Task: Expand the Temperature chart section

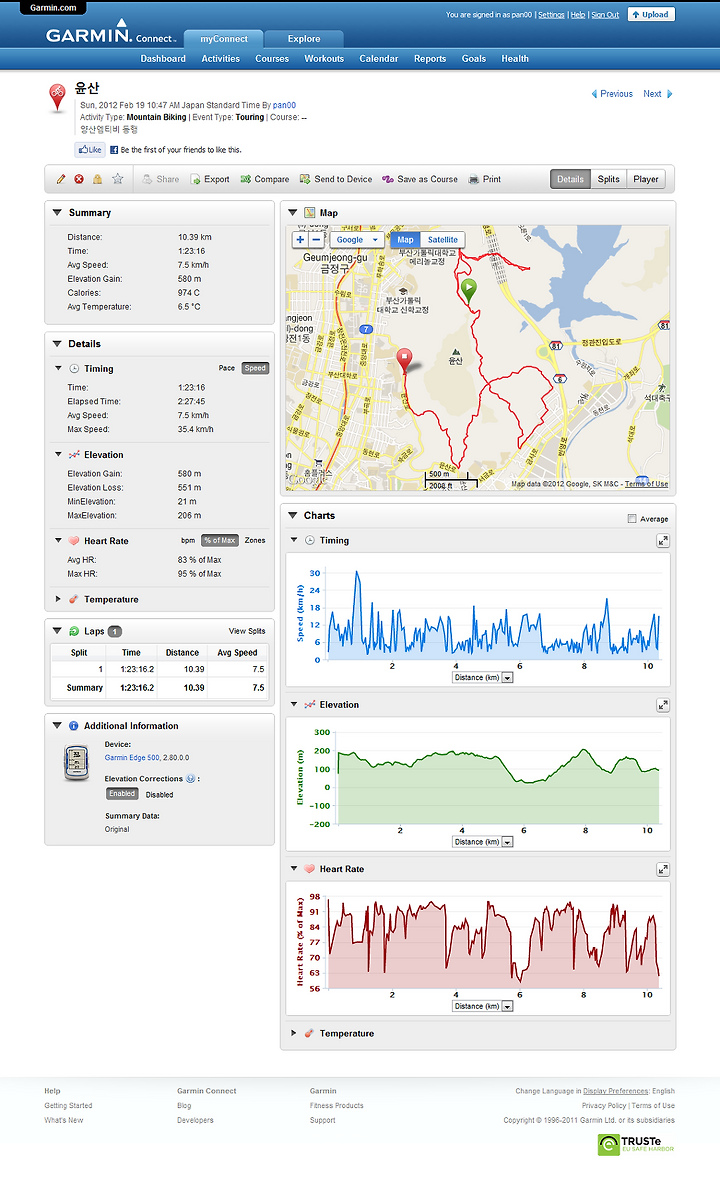Action: pos(294,1033)
